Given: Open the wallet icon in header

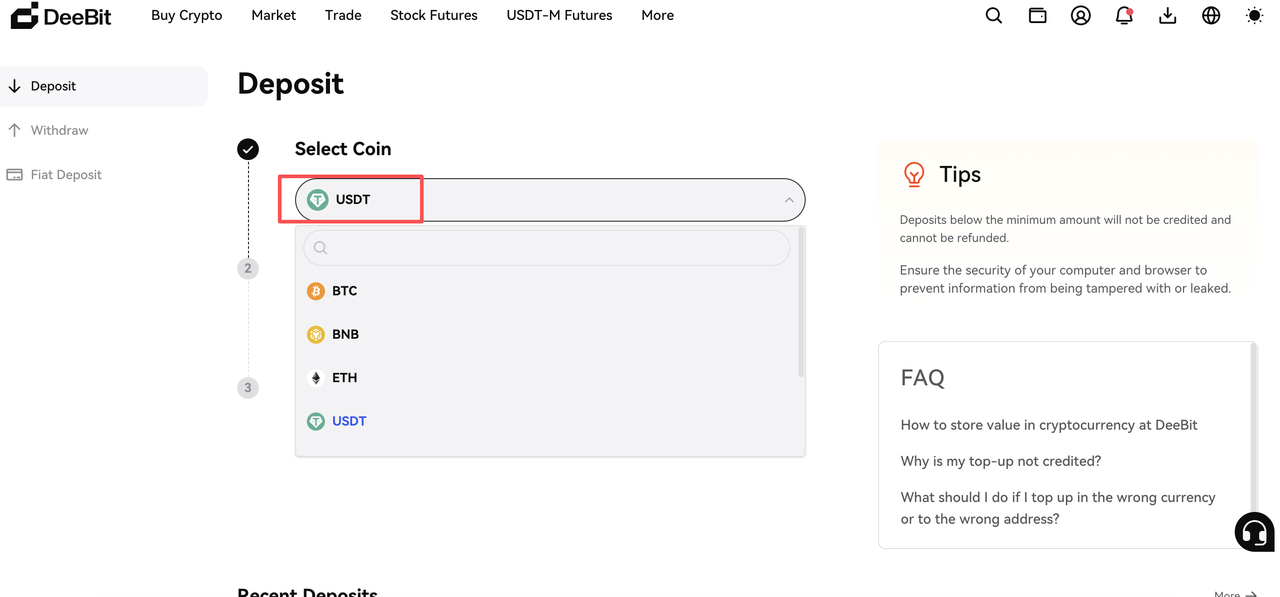Looking at the screenshot, I should [x=1038, y=15].
